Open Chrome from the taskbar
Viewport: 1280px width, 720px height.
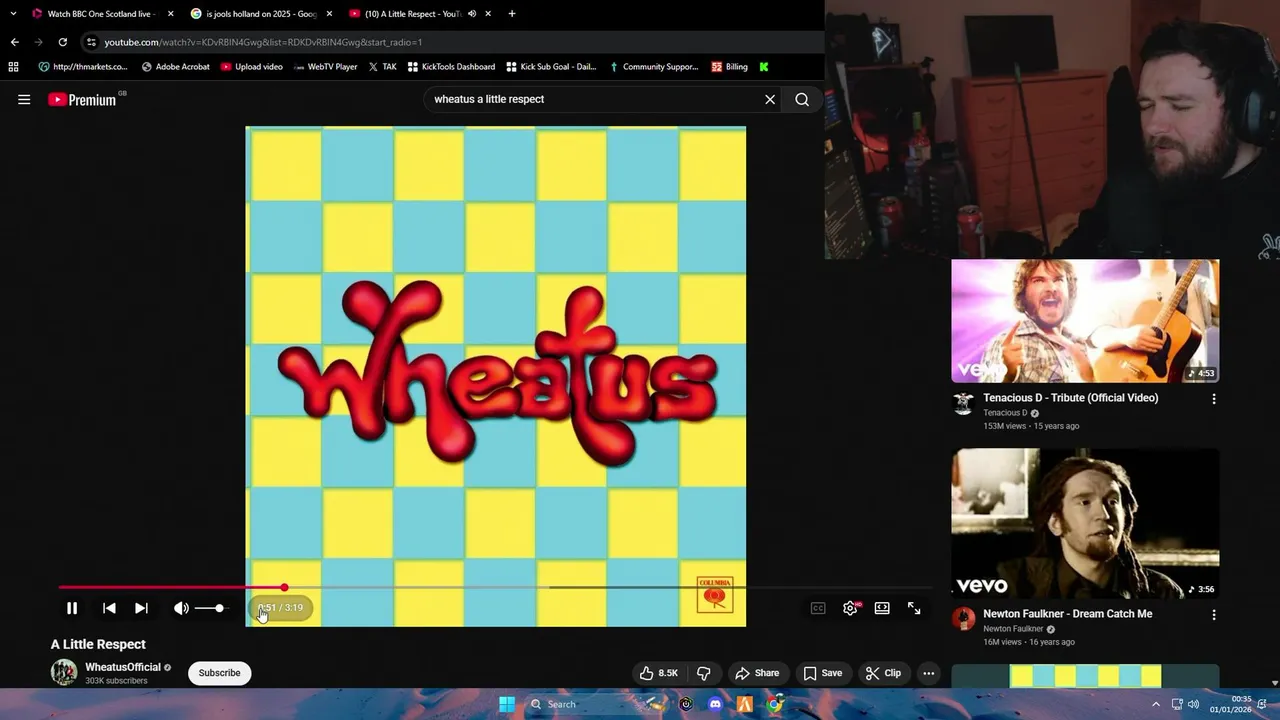tap(775, 704)
